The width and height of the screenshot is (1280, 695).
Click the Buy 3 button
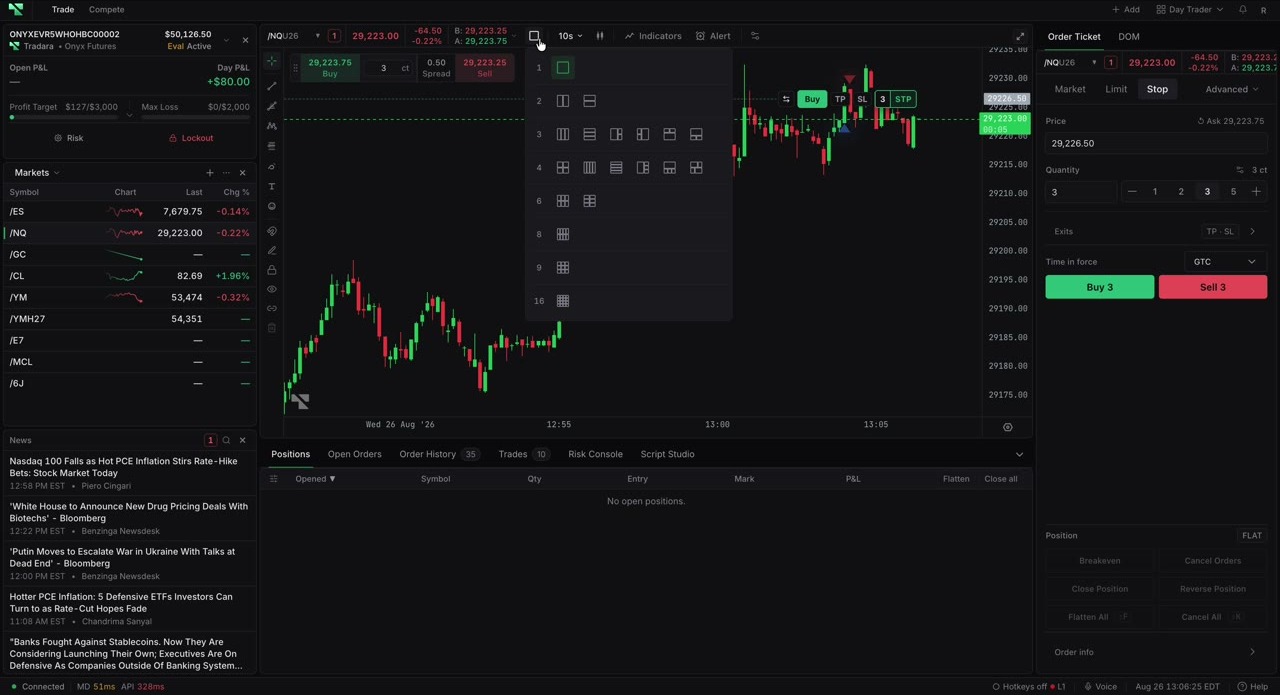point(1100,287)
